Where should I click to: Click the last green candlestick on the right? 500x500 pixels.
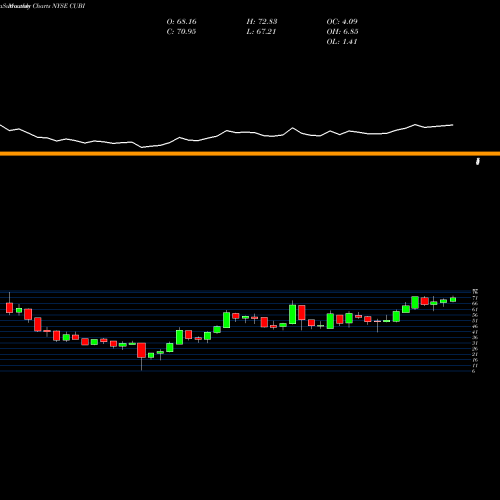click(x=453, y=299)
